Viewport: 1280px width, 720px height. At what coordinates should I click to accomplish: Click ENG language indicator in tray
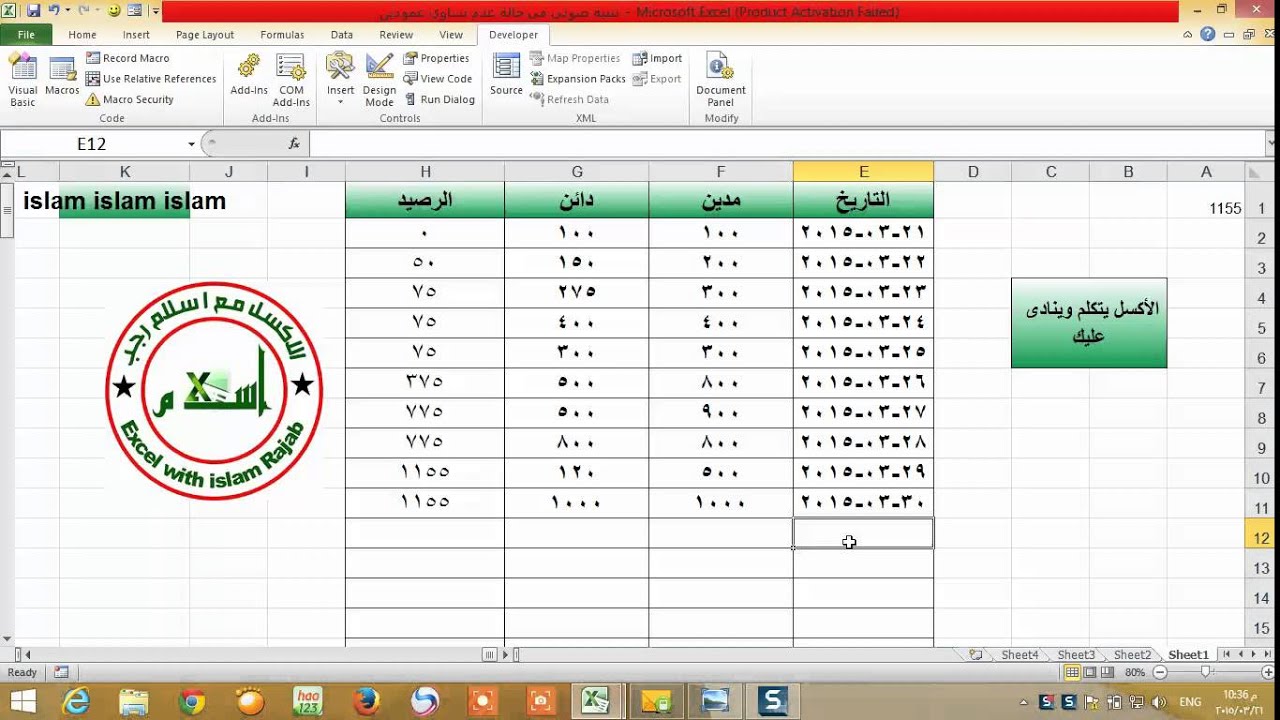(1192, 702)
